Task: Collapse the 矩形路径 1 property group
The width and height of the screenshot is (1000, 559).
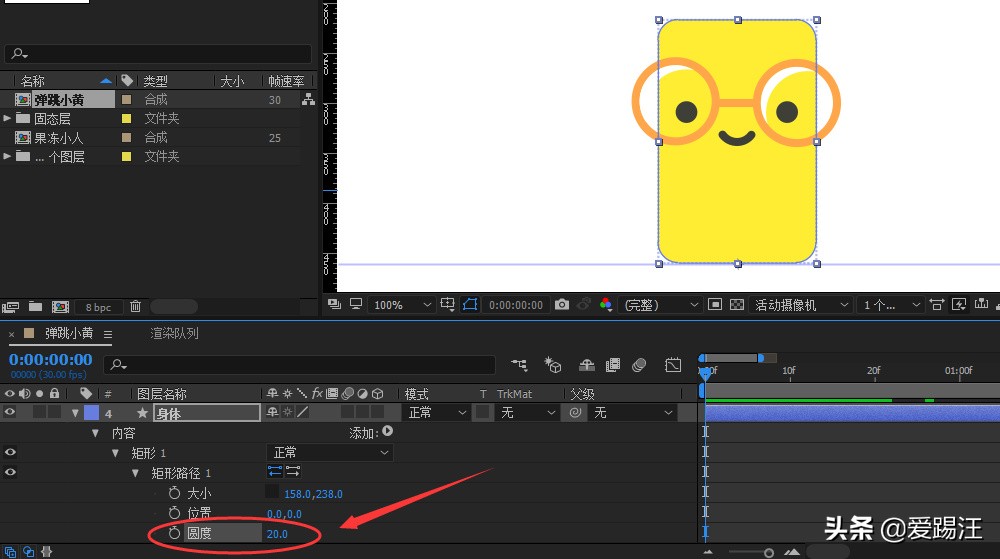Action: [135, 473]
